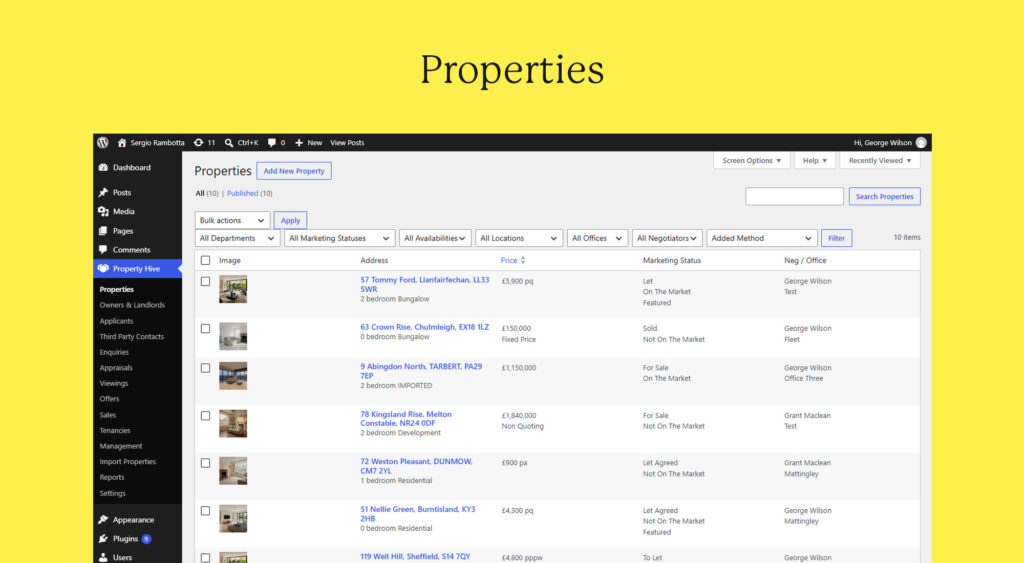Open the All Departments dropdown
1024x563 pixels.
tap(237, 238)
